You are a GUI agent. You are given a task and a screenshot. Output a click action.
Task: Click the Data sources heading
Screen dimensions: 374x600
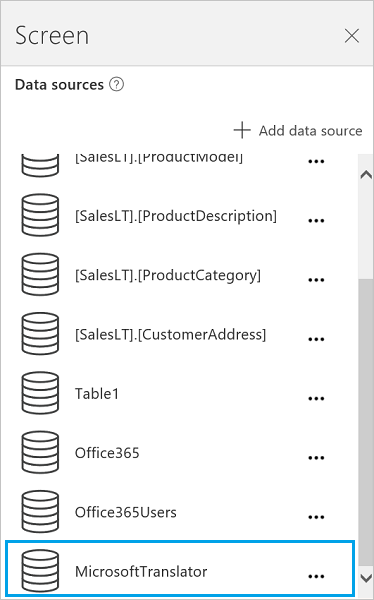[x=59, y=85]
